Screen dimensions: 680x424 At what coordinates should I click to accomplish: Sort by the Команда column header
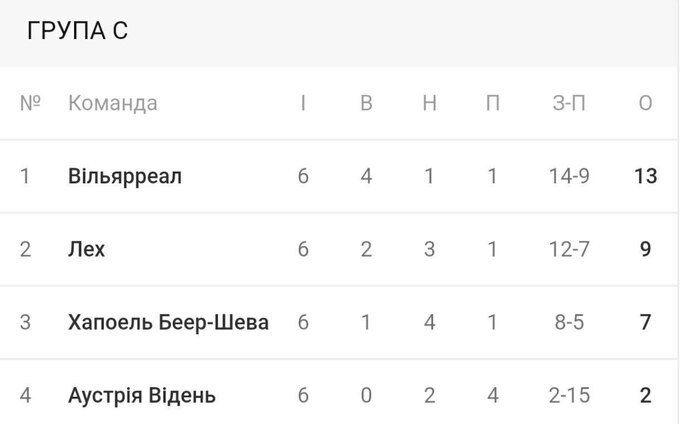(x=112, y=104)
